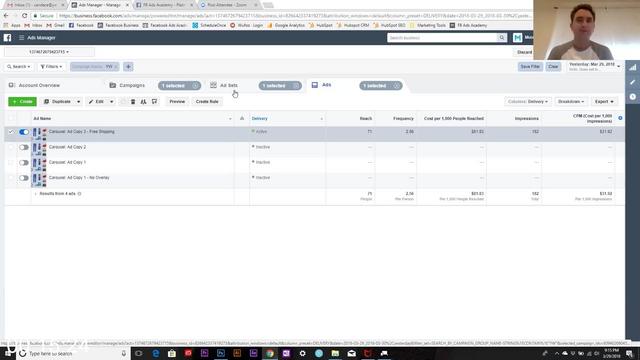Screen dimensions: 640x360
Task: Click the tag/label icon in toolbar
Action: [x=154, y=102]
